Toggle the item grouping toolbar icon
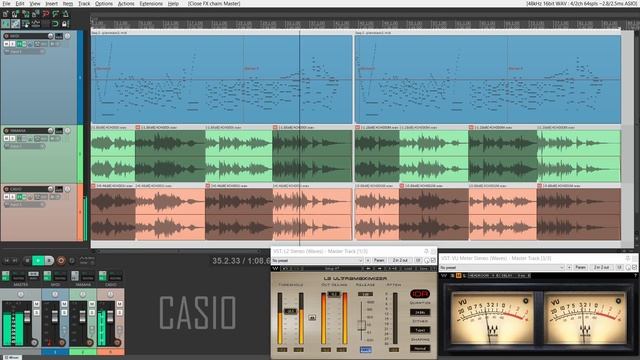640x360 pixels. (x=16, y=23)
